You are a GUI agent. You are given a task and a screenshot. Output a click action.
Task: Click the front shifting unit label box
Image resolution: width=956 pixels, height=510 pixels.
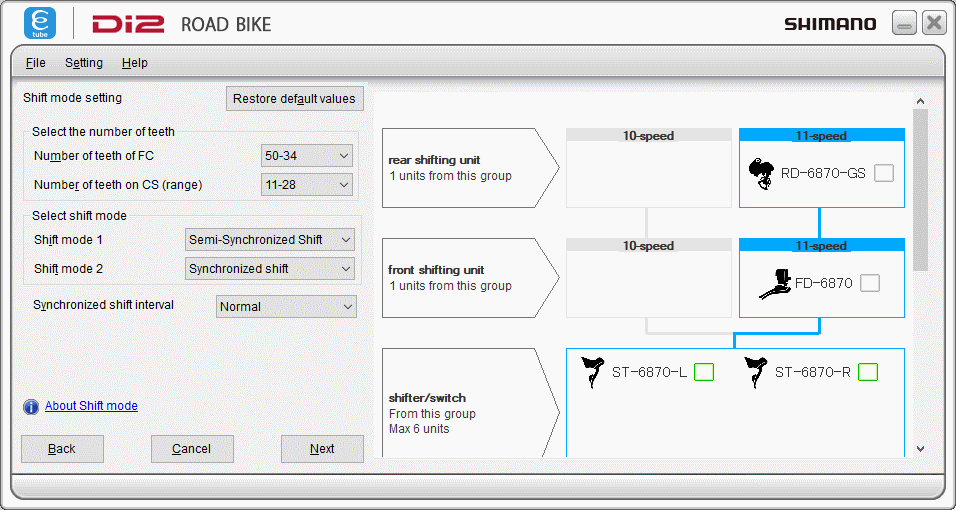pos(470,278)
